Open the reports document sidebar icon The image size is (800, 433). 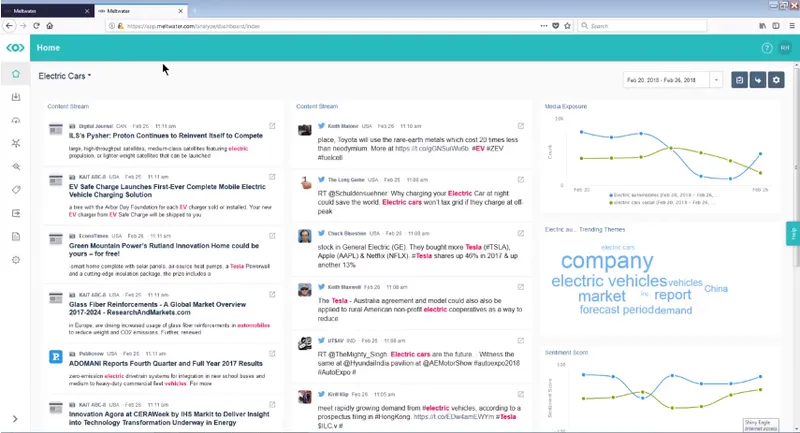[x=16, y=237]
